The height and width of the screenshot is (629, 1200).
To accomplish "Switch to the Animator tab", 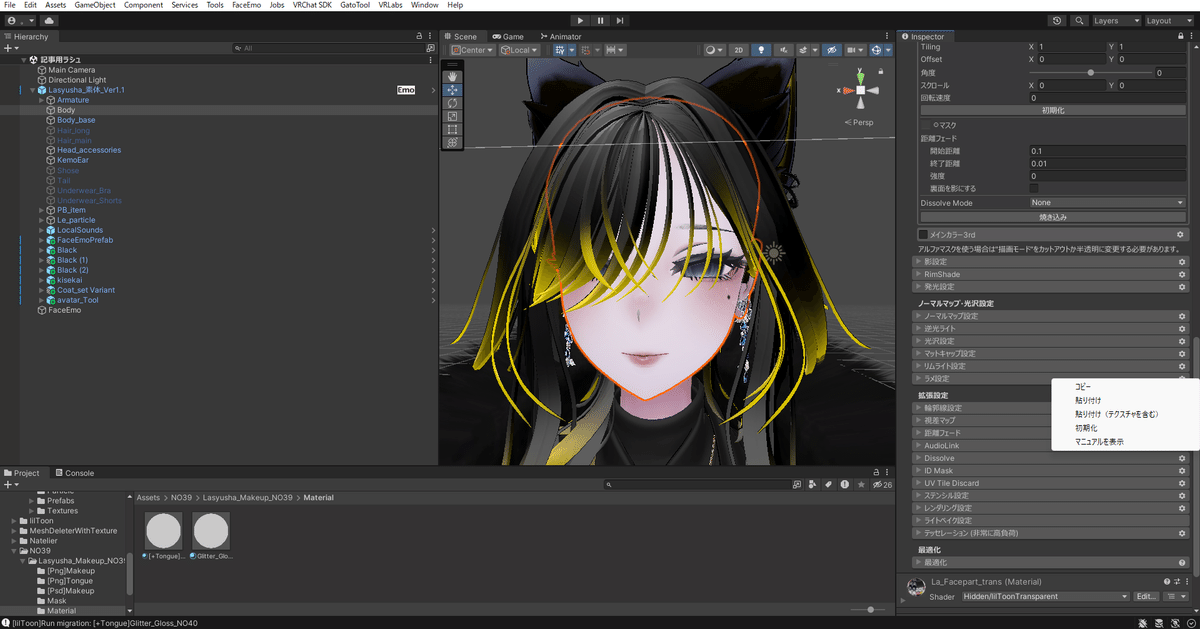I will [560, 37].
